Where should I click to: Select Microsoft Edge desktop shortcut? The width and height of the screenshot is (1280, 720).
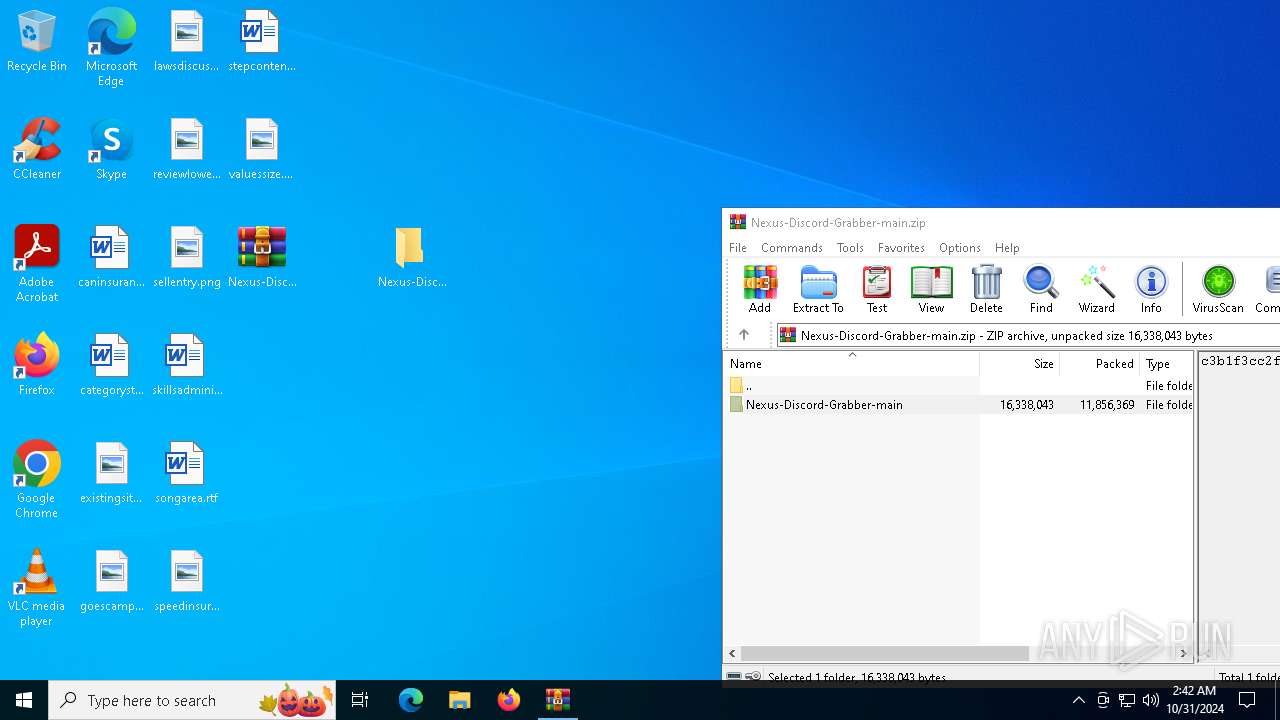click(111, 47)
